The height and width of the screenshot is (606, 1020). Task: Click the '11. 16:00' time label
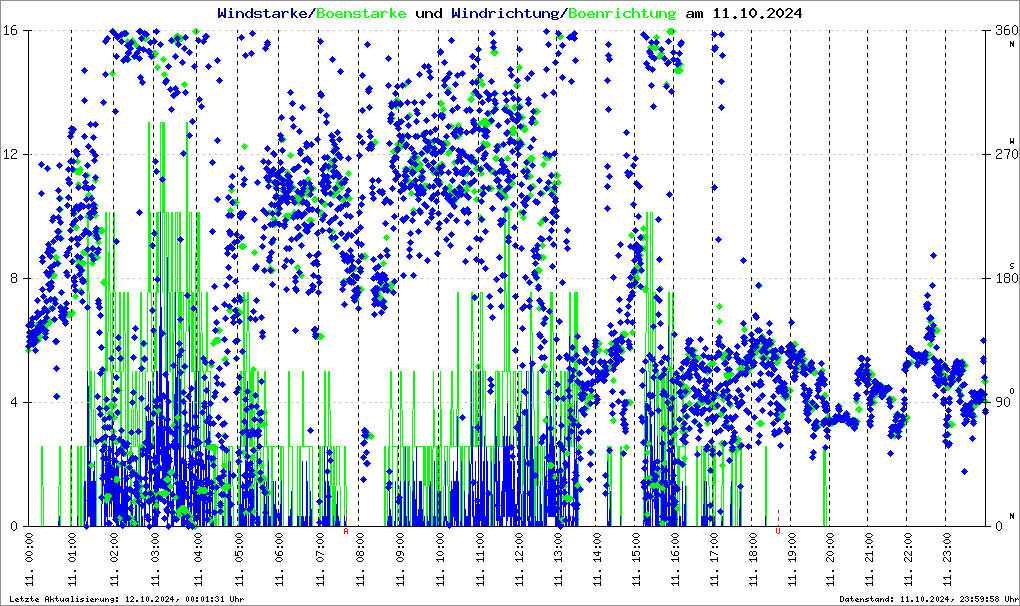(x=675, y=560)
